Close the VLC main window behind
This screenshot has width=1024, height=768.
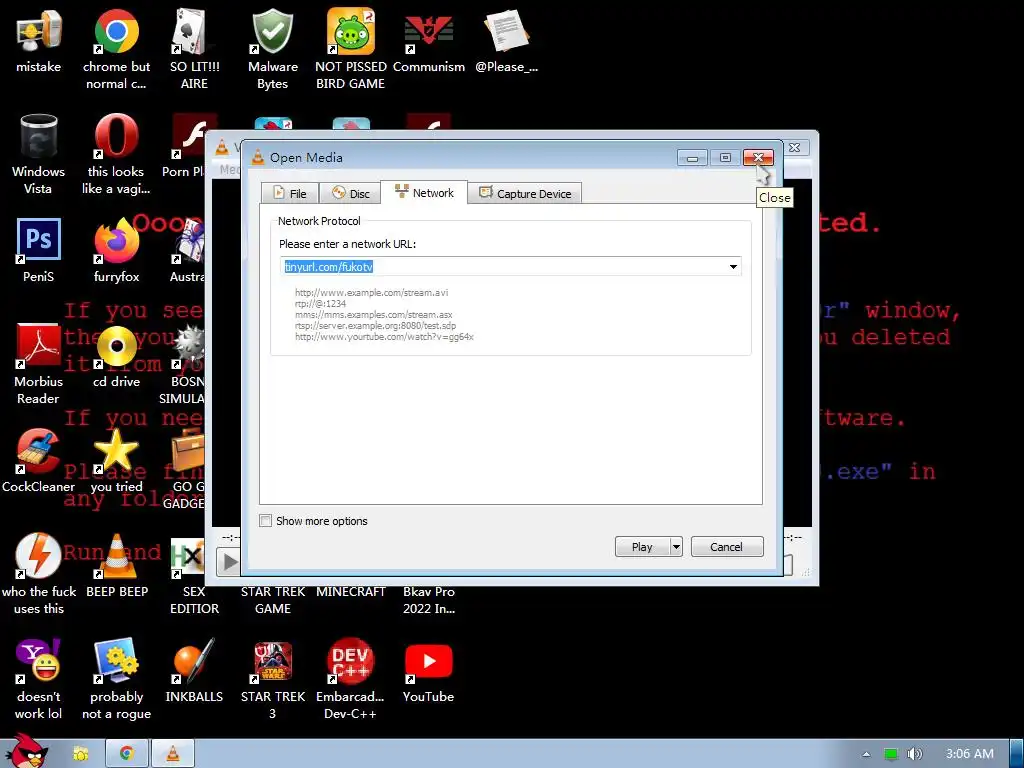[795, 148]
